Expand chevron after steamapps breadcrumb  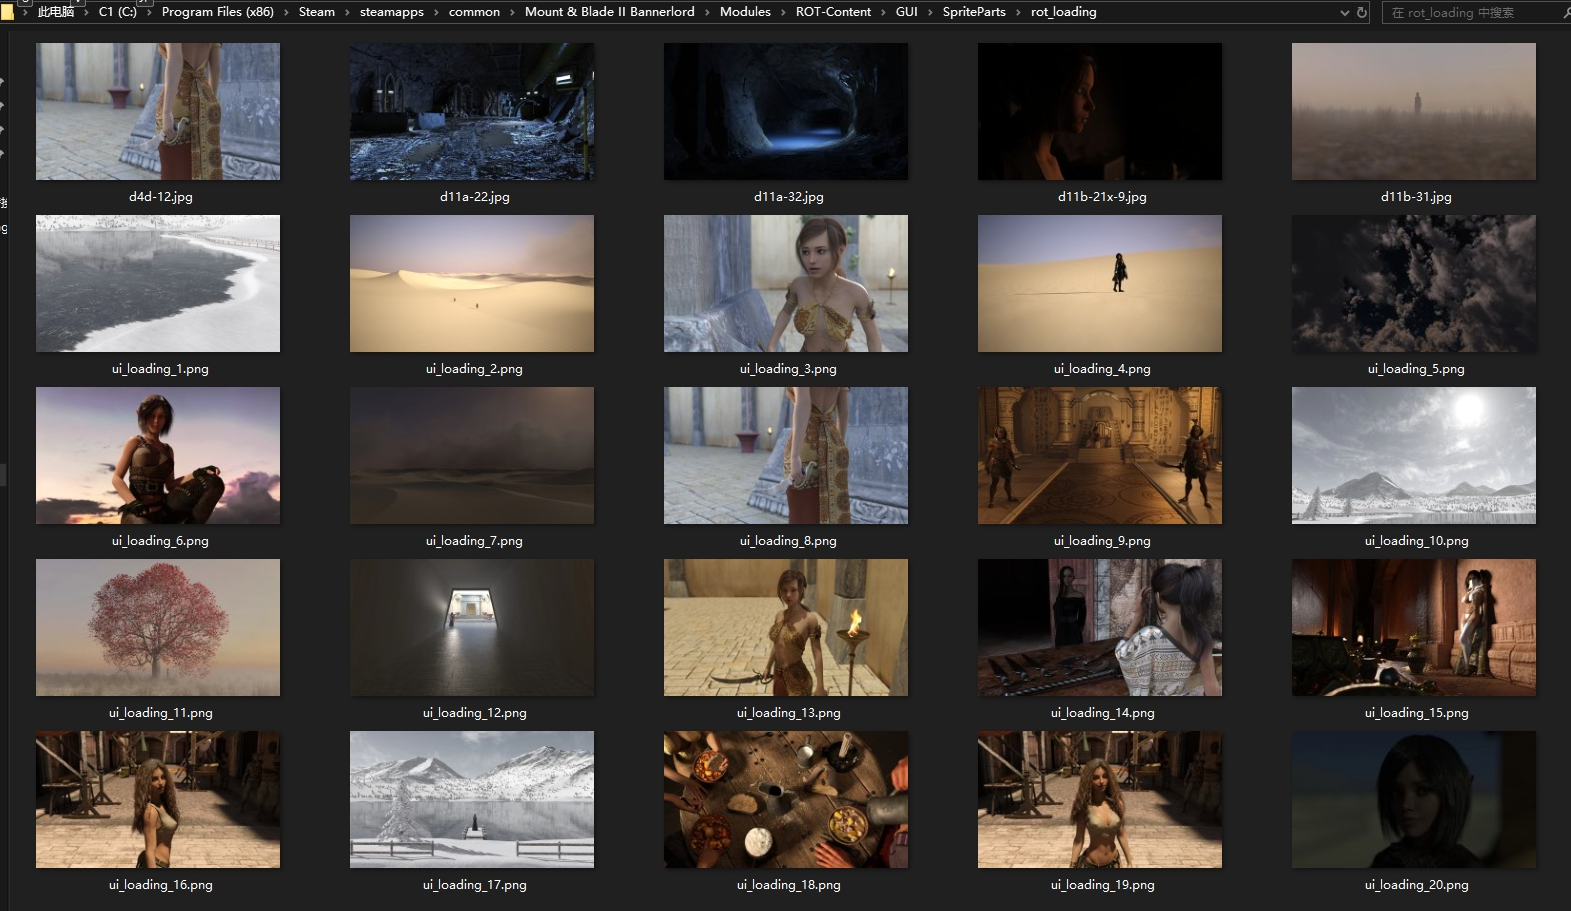(x=436, y=12)
